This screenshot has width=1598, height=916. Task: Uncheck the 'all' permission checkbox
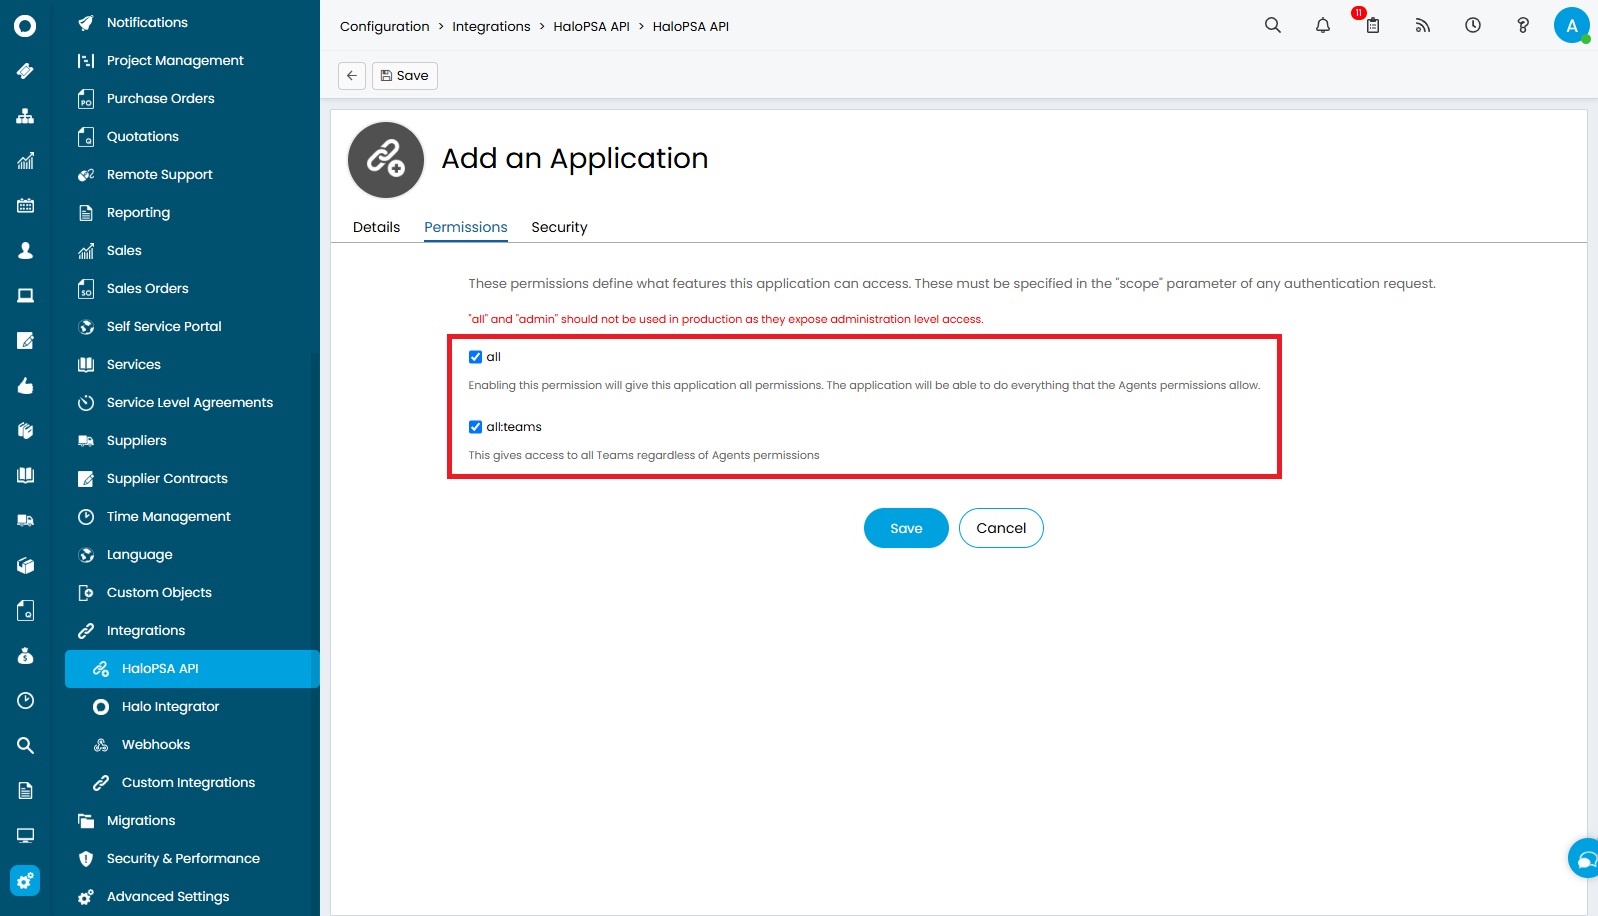(x=476, y=357)
